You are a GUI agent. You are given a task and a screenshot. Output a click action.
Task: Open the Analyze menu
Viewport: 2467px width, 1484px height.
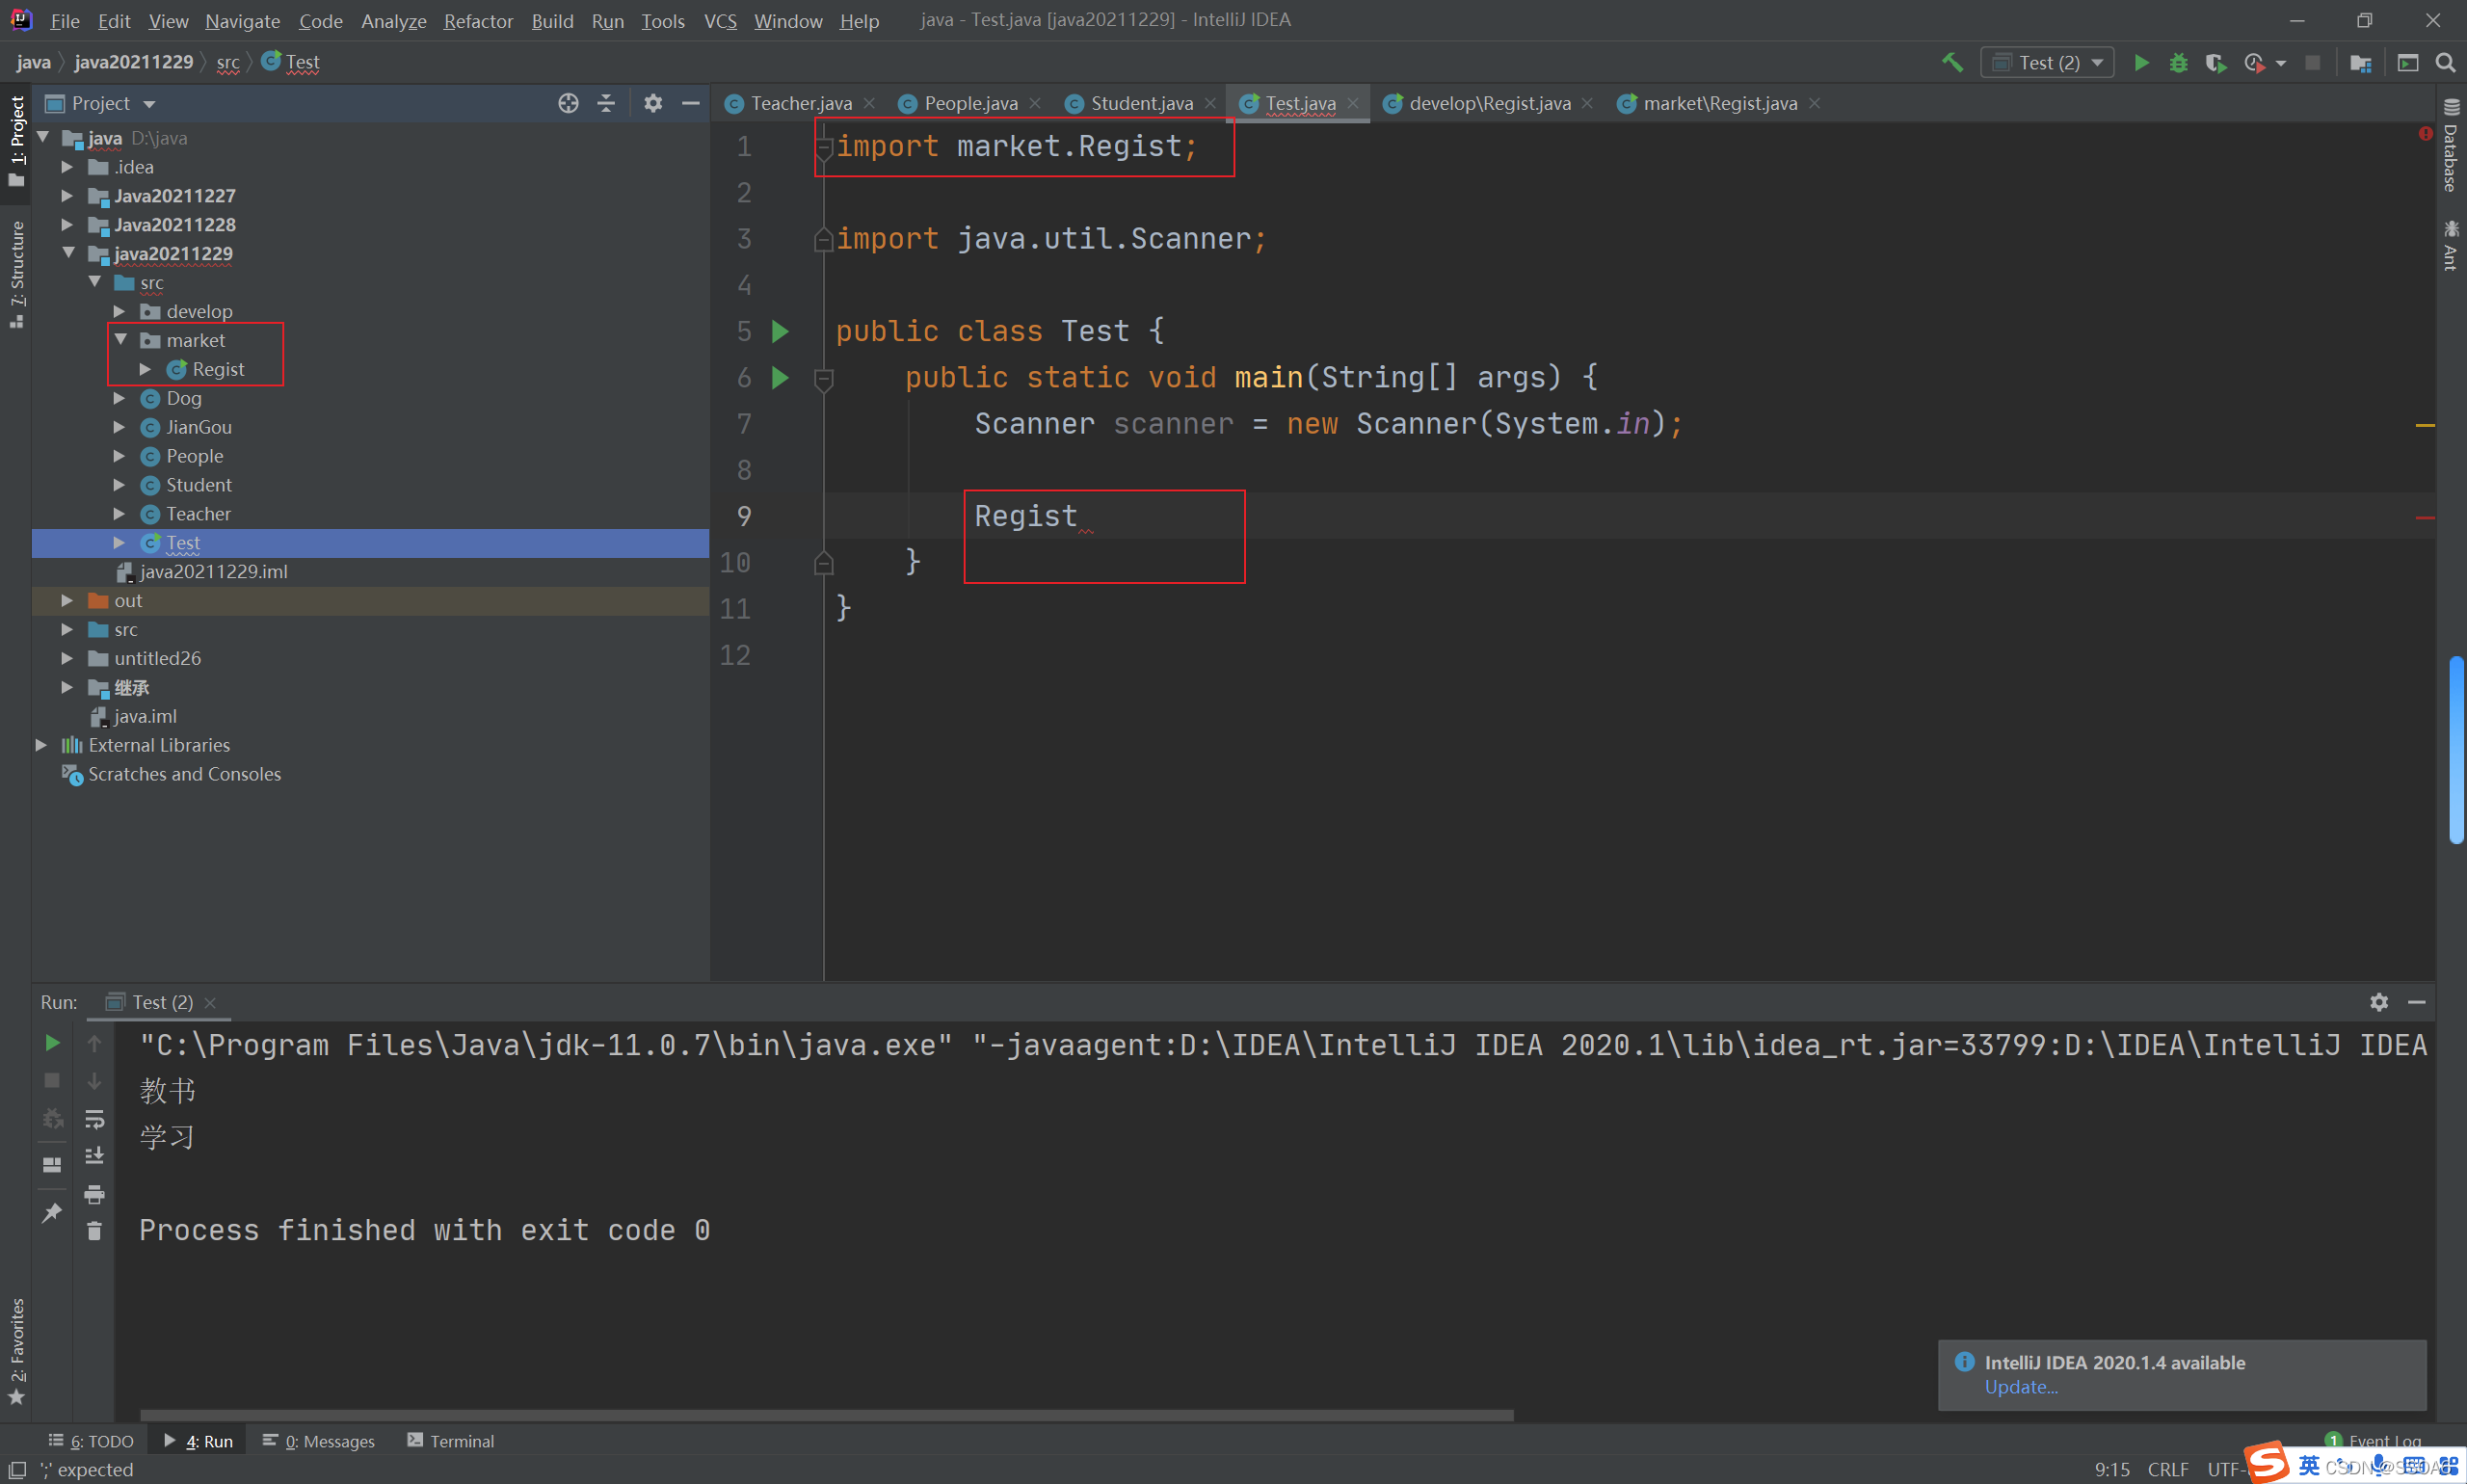coord(393,20)
